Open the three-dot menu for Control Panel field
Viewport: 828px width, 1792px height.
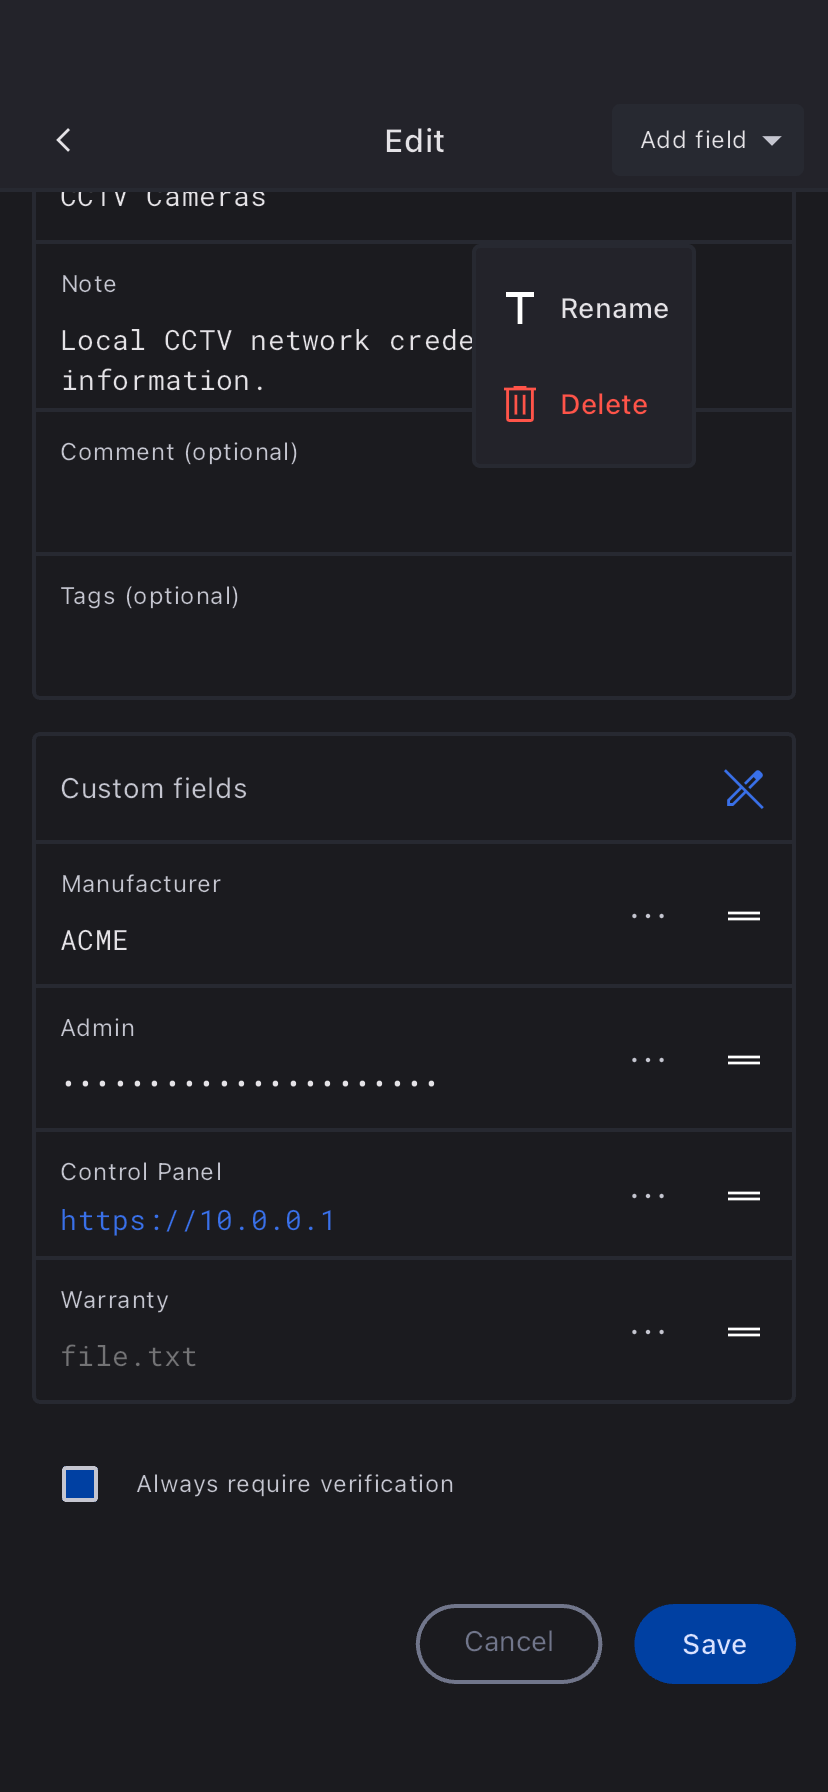coord(648,1196)
